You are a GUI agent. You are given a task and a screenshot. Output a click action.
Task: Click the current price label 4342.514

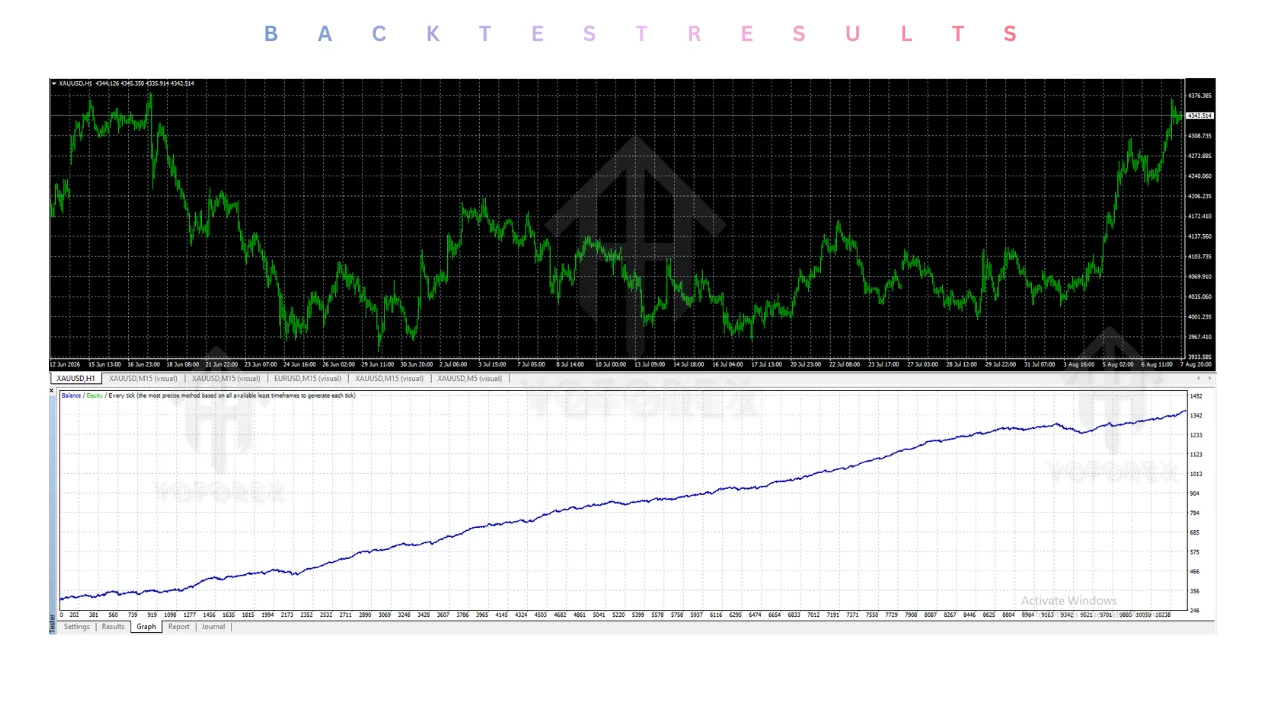pos(1200,116)
